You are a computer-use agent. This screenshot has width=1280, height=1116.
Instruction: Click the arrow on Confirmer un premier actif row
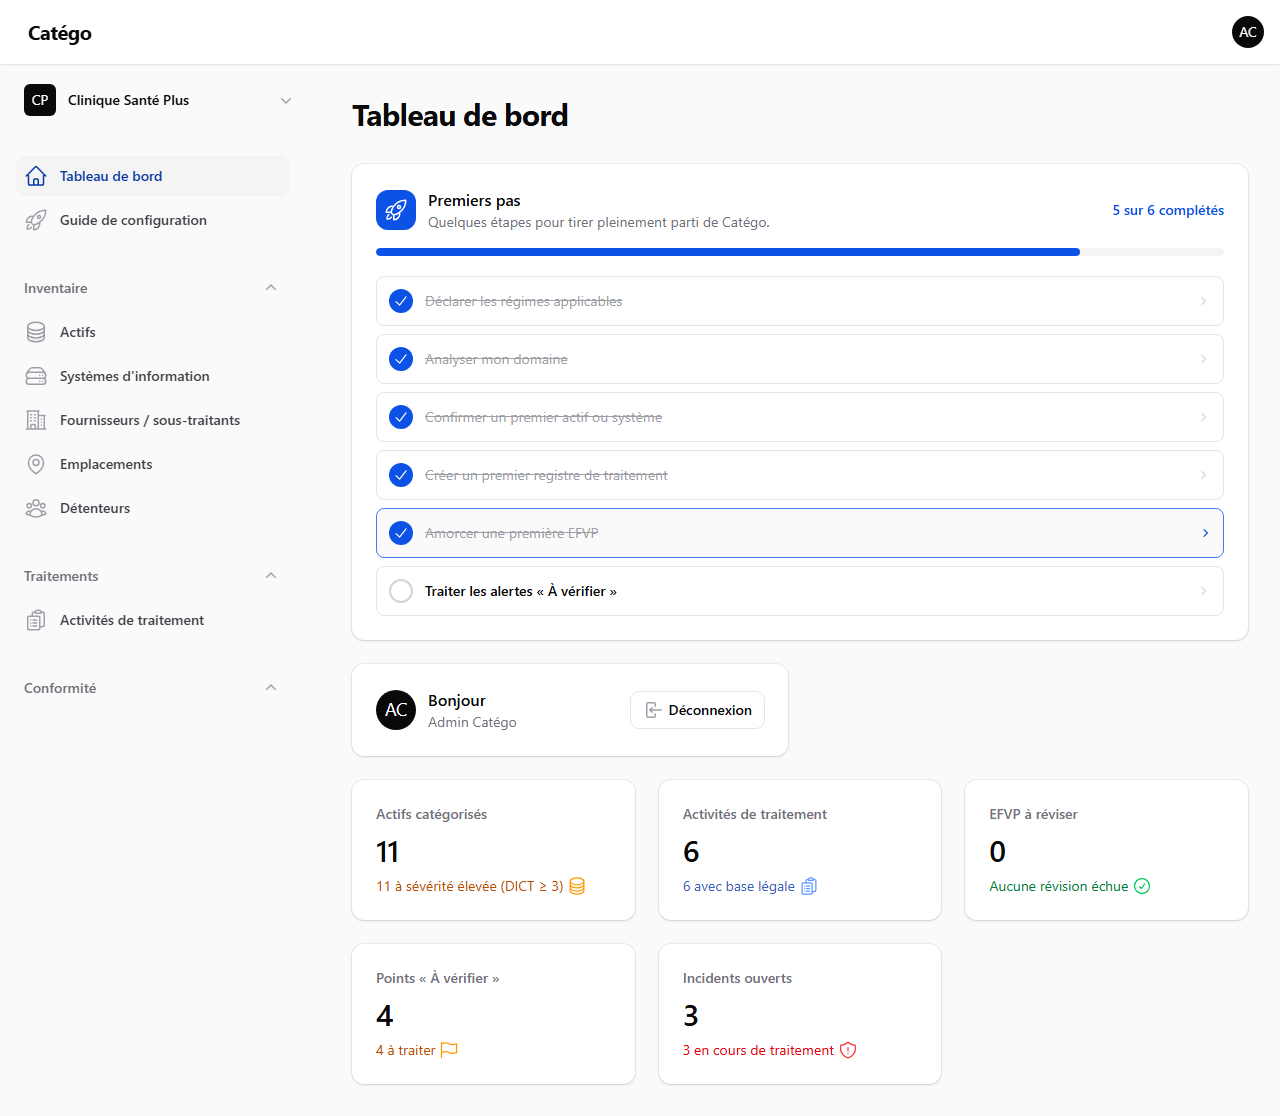point(1203,417)
